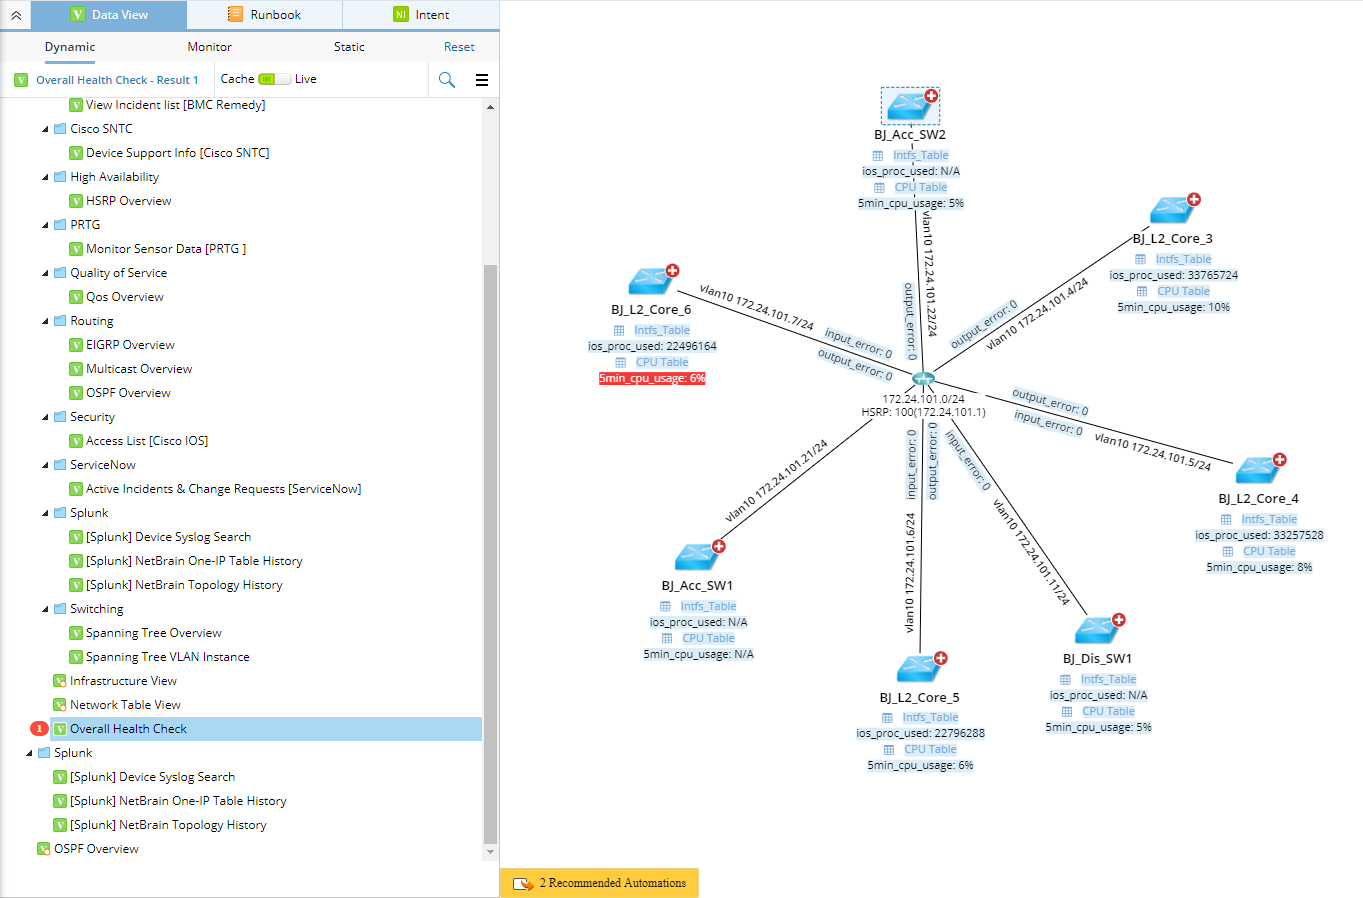
Task: Click the BJ_L2_Core_6 switch icon
Action: click(652, 280)
